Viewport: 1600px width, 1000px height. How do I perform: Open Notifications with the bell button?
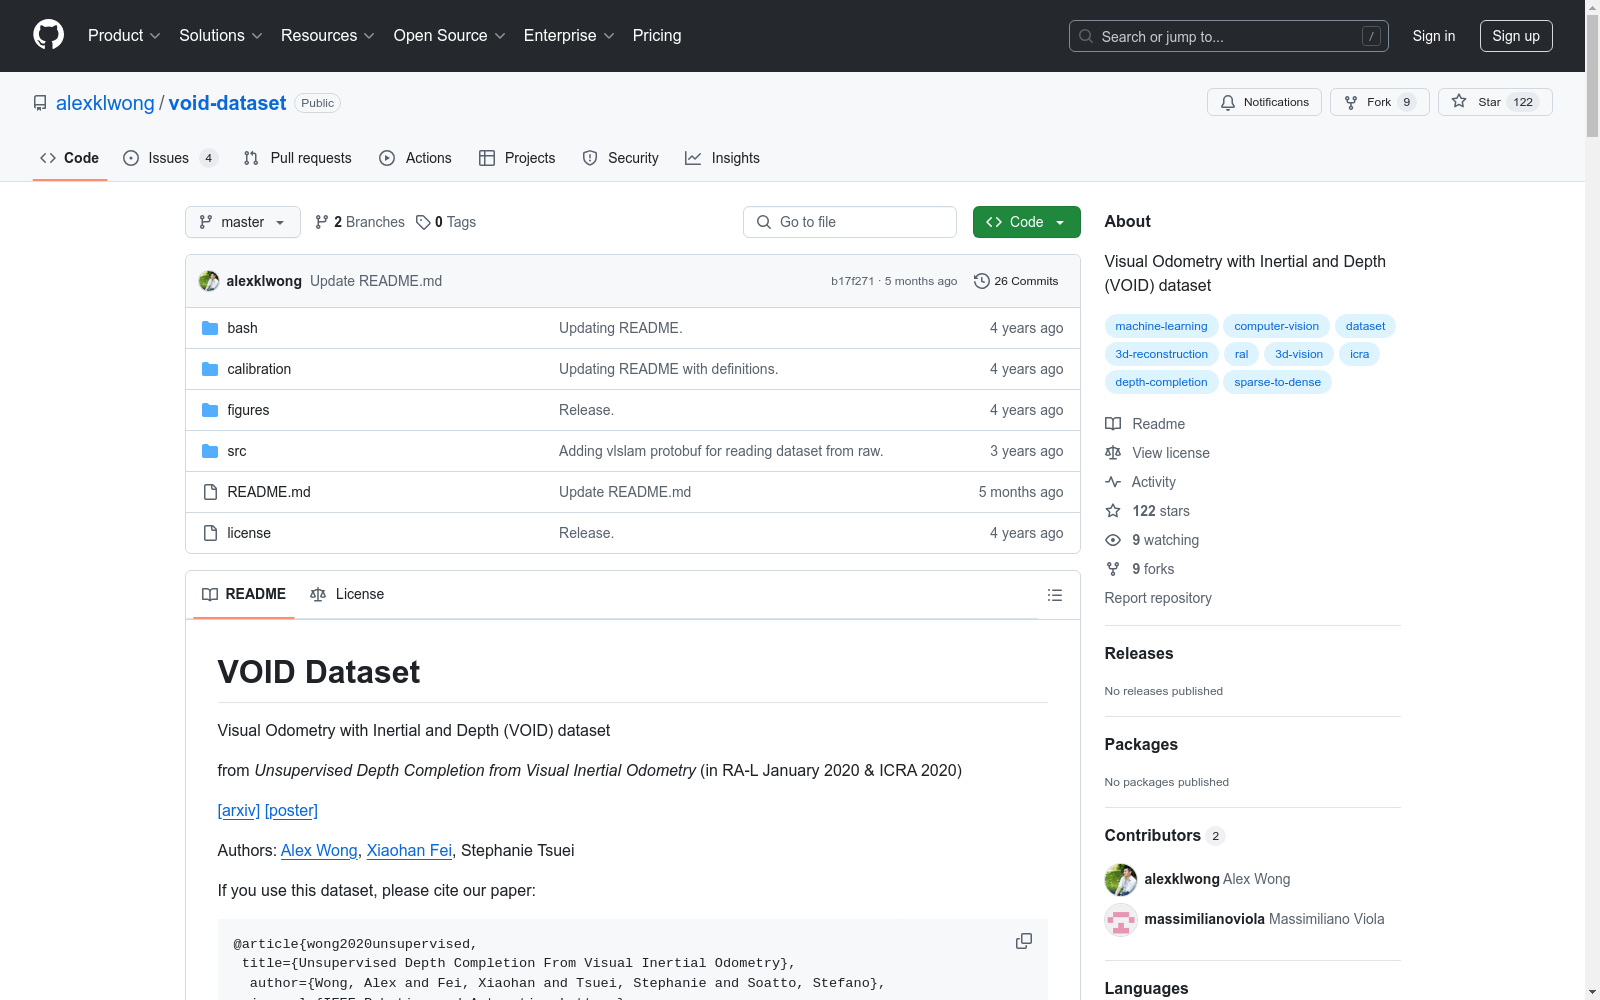pos(1265,102)
